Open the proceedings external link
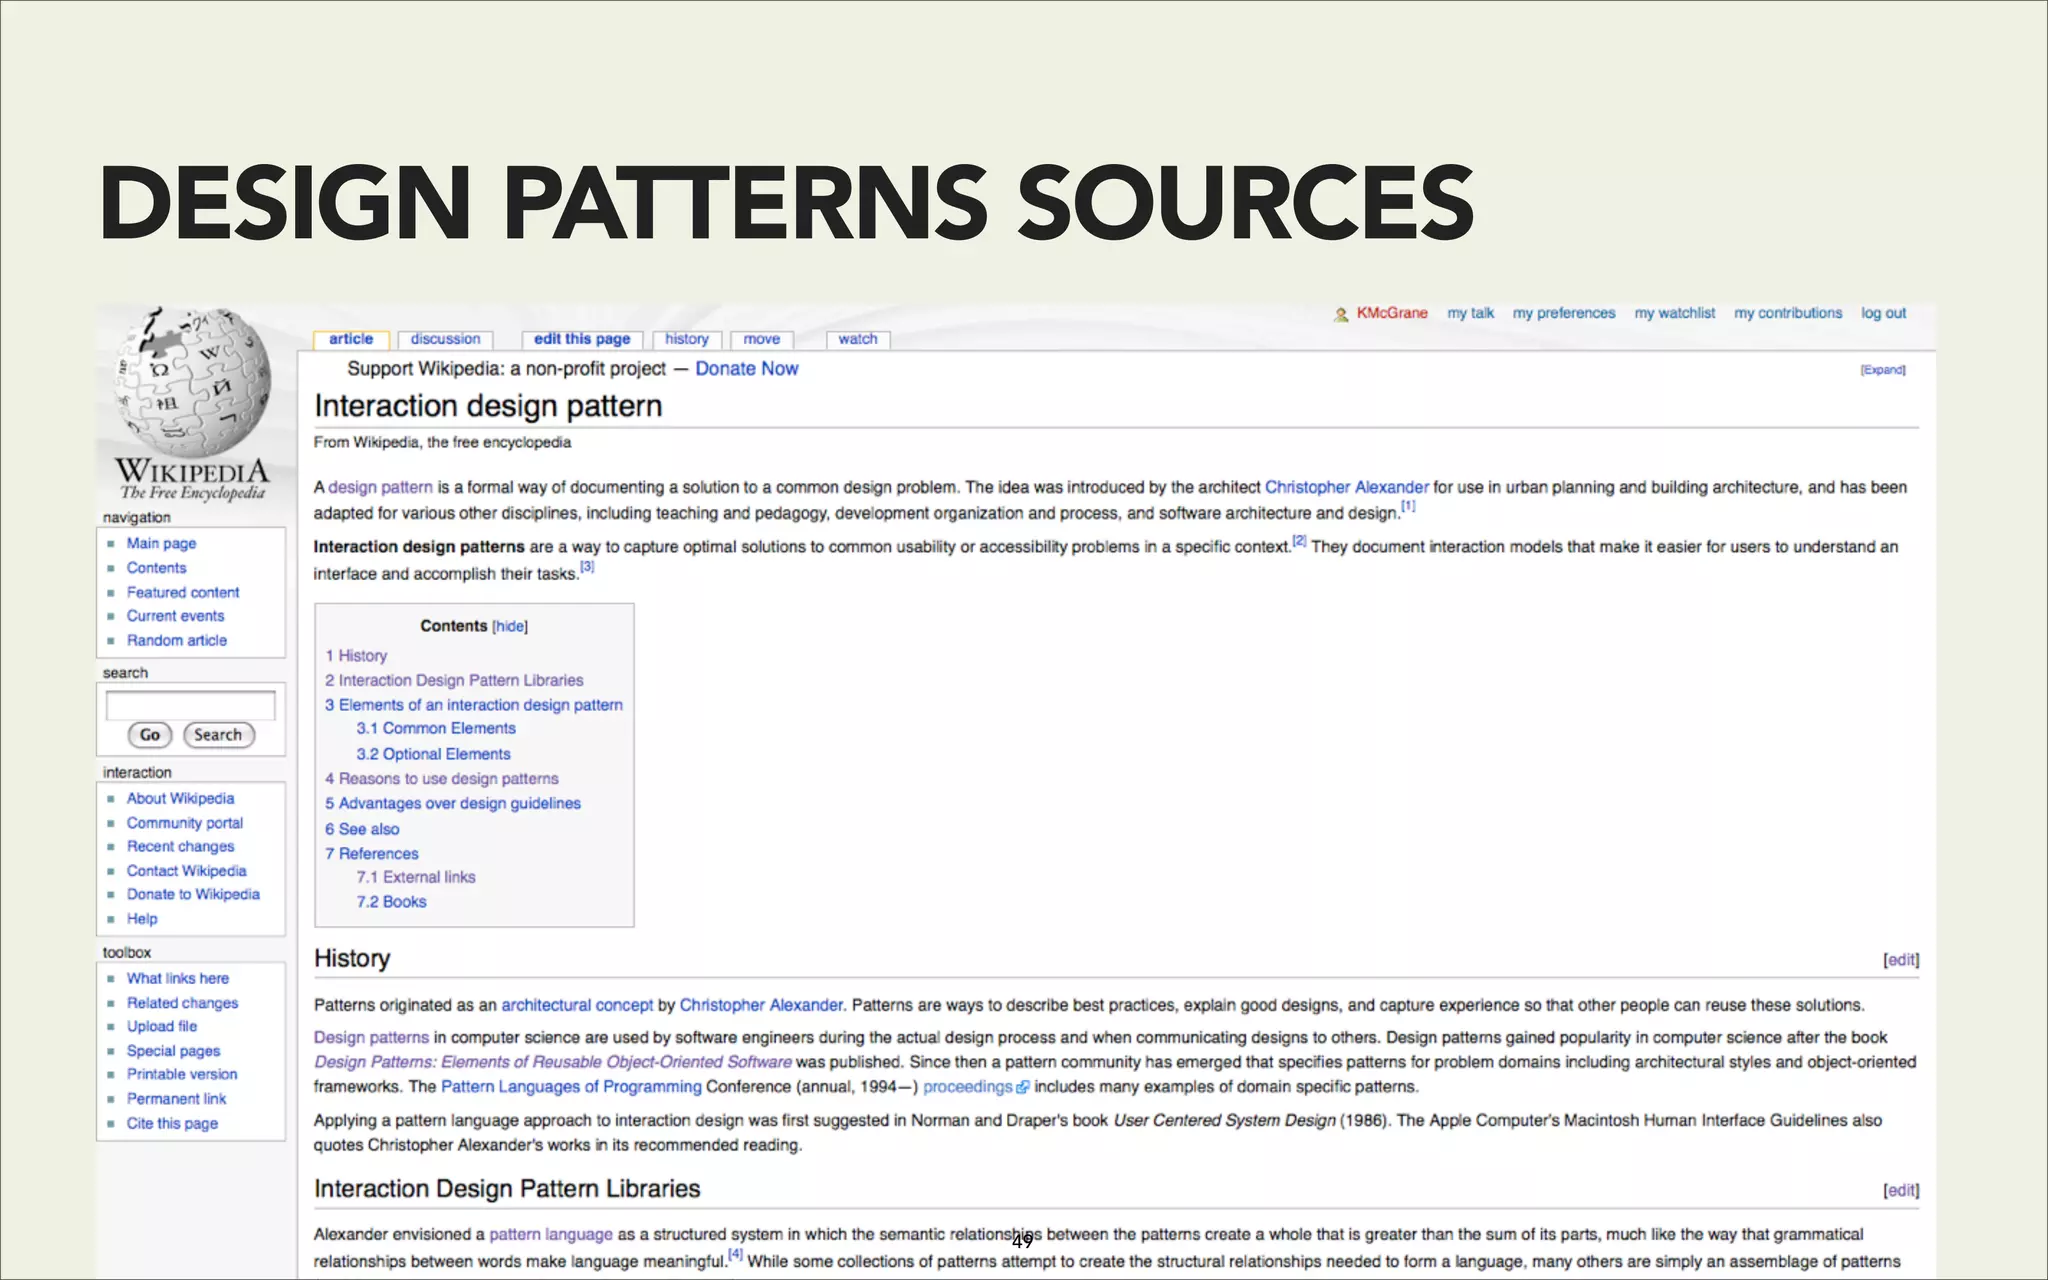 [968, 1087]
